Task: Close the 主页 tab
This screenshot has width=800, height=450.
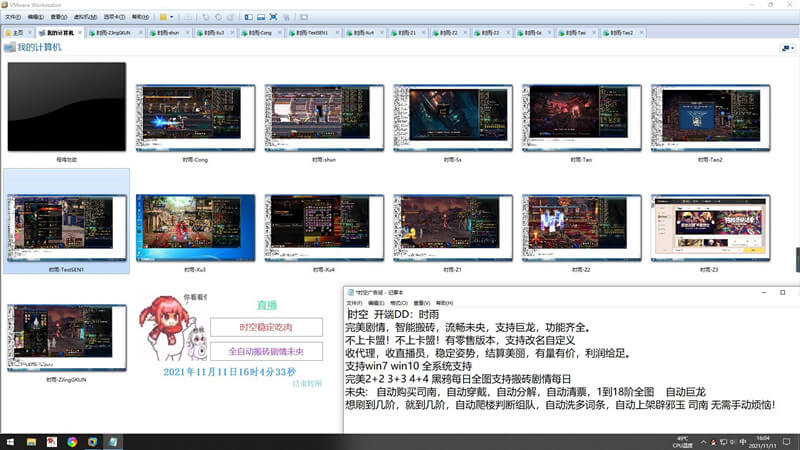Action: pos(30,33)
